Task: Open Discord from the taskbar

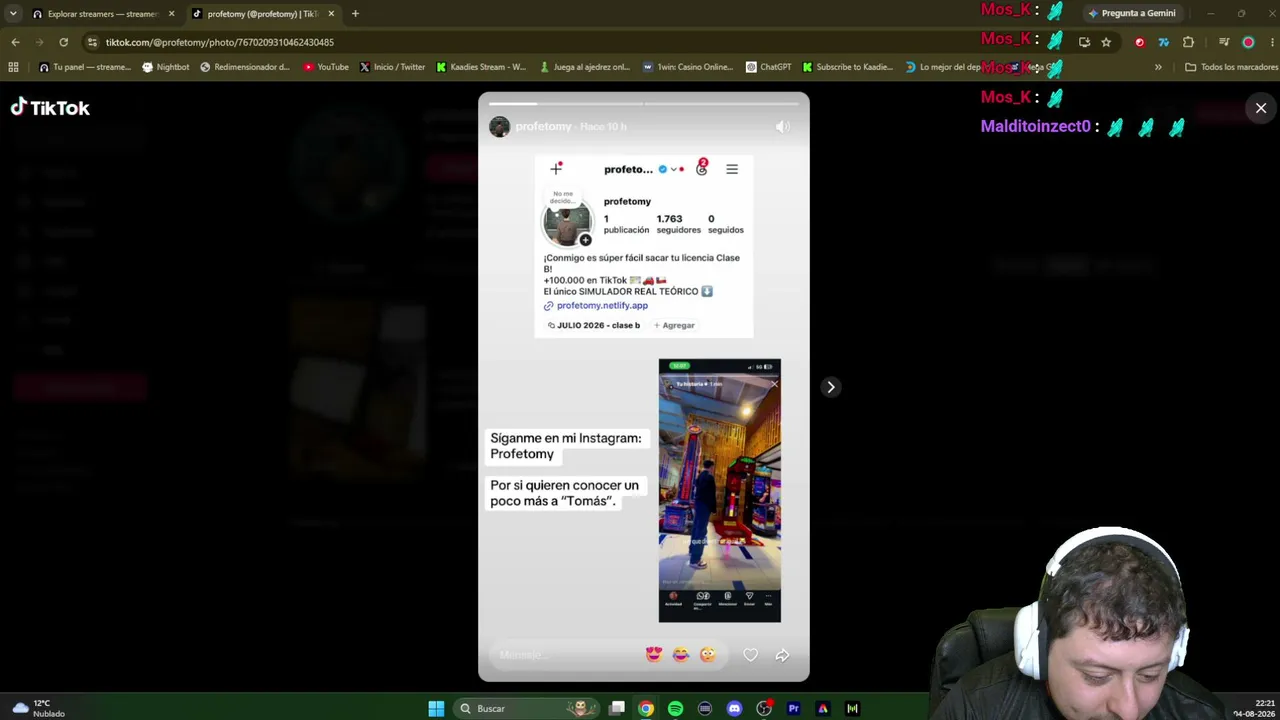Action: point(735,709)
